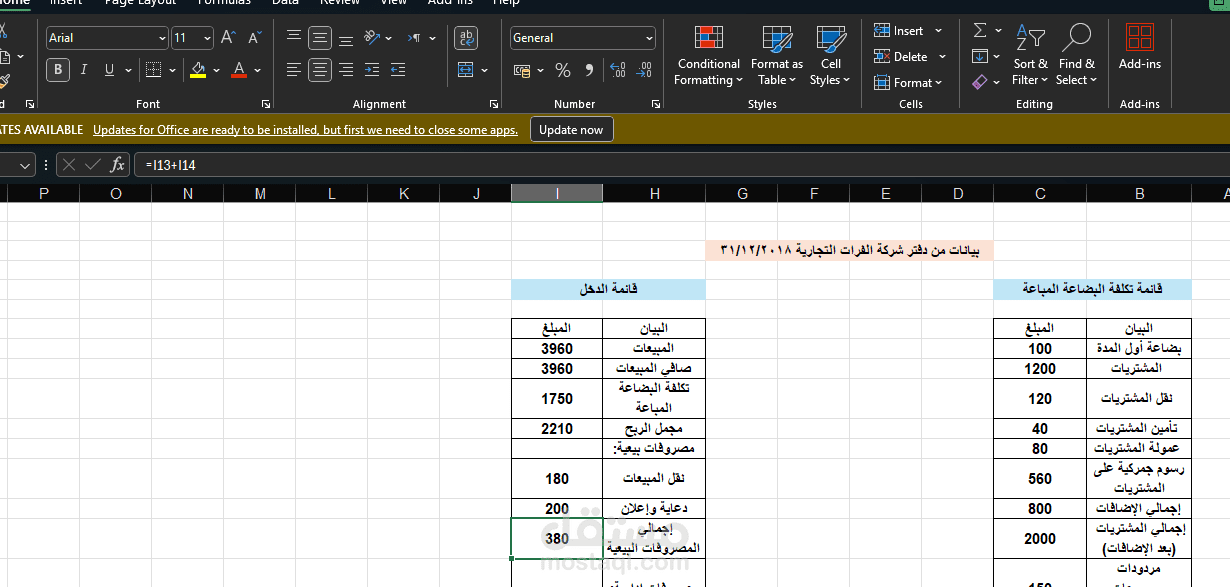
Task: Open the Font dialog launcher
Action: click(265, 104)
